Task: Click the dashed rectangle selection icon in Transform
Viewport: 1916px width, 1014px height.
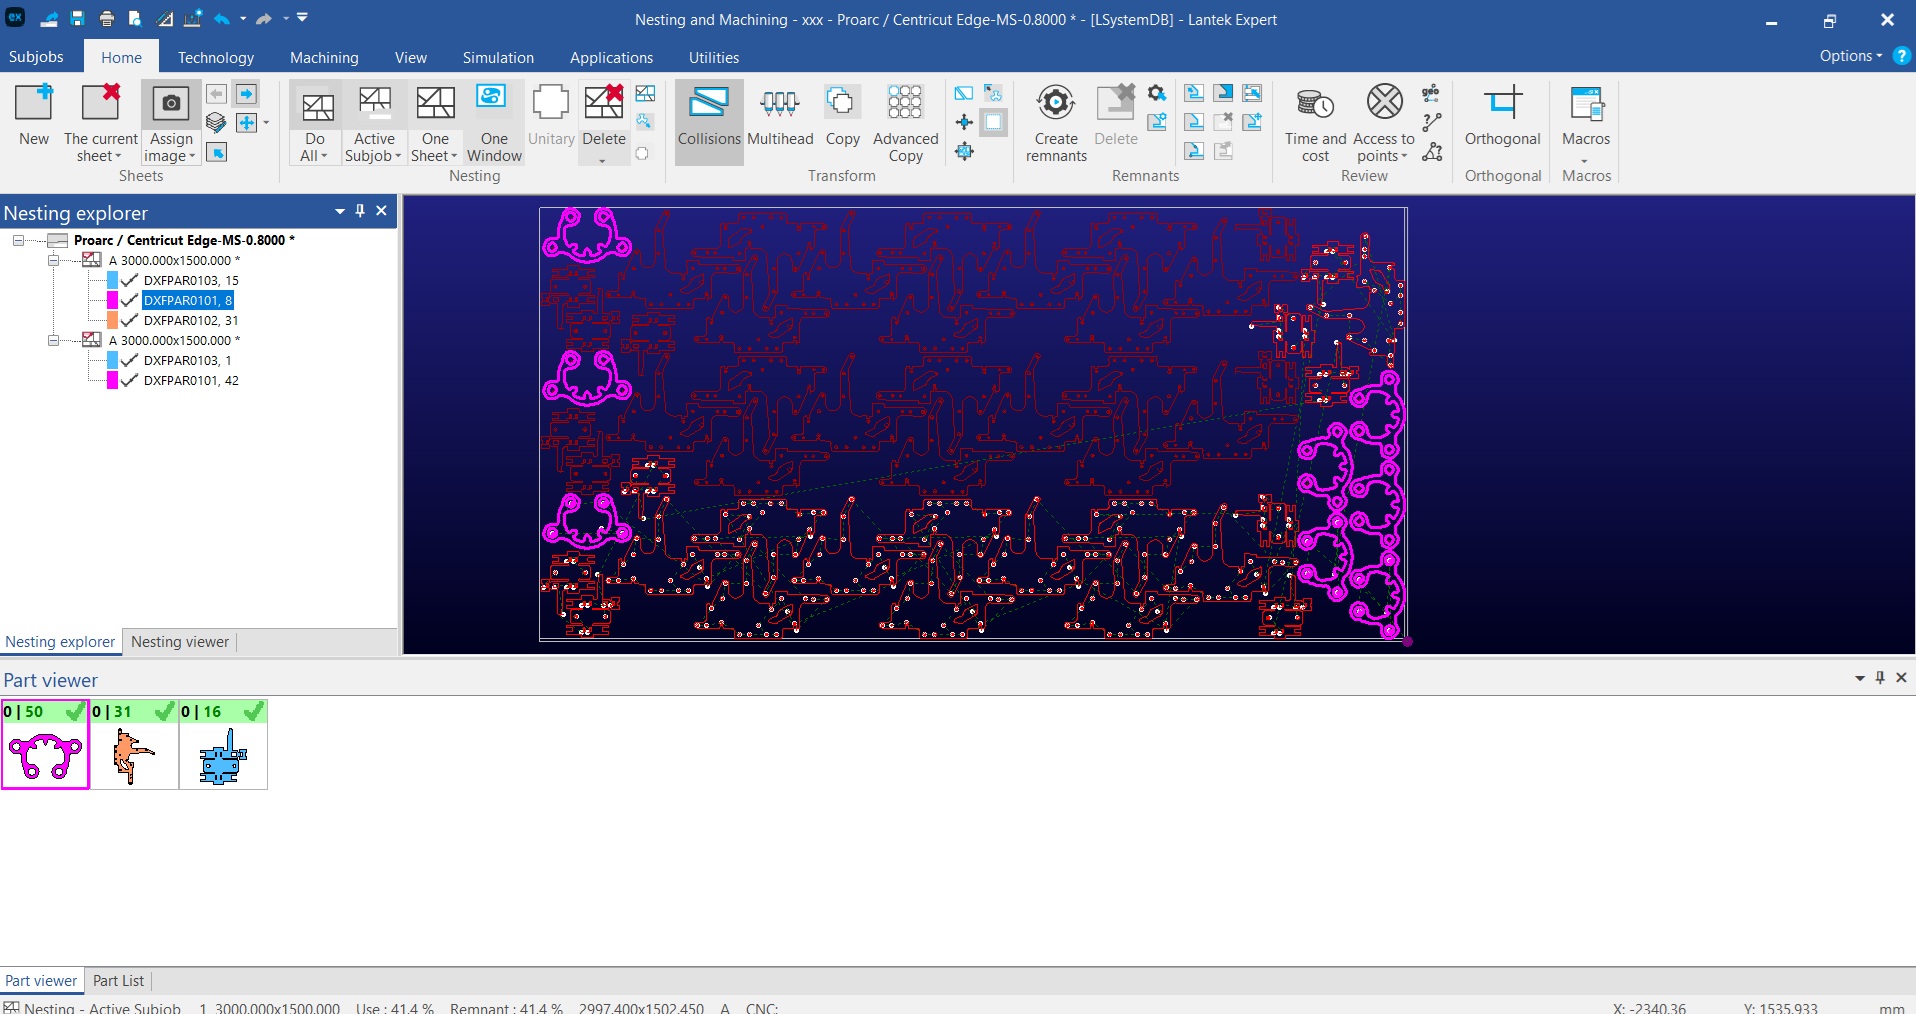Action: (993, 122)
